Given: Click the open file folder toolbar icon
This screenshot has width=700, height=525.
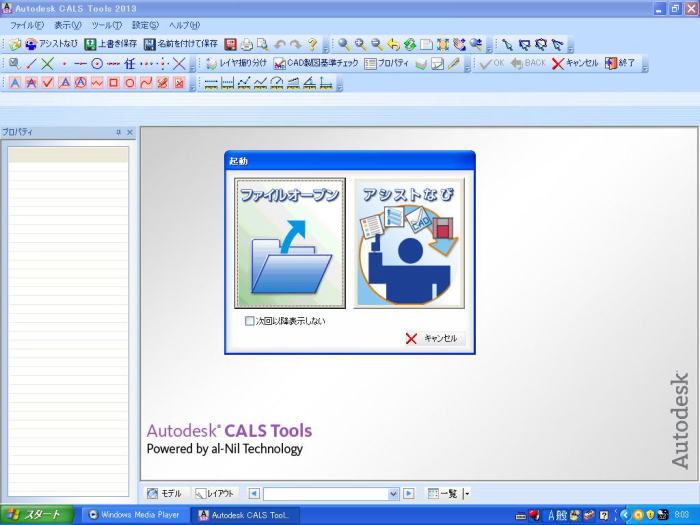Looking at the screenshot, I should (x=15, y=44).
